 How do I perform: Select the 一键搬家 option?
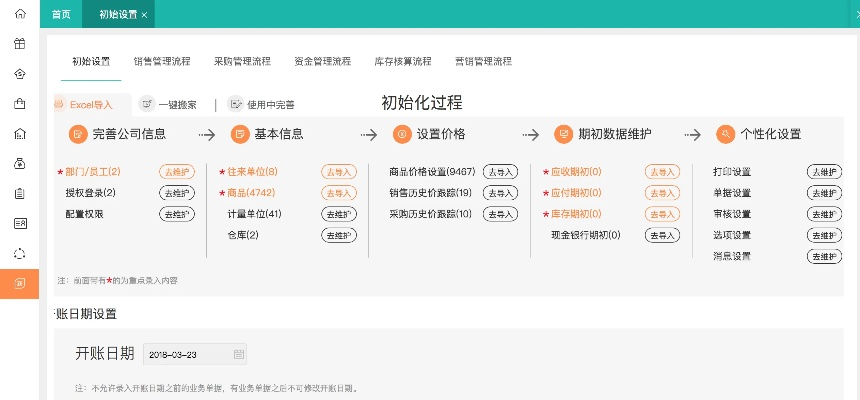[168, 103]
